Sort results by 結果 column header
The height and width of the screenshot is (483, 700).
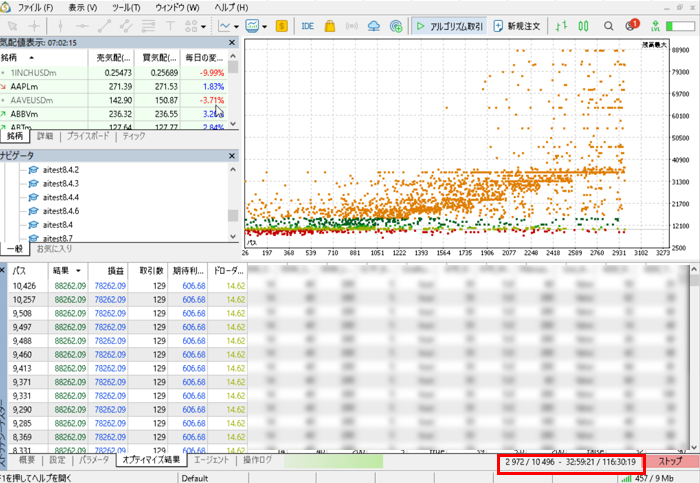[x=60, y=270]
